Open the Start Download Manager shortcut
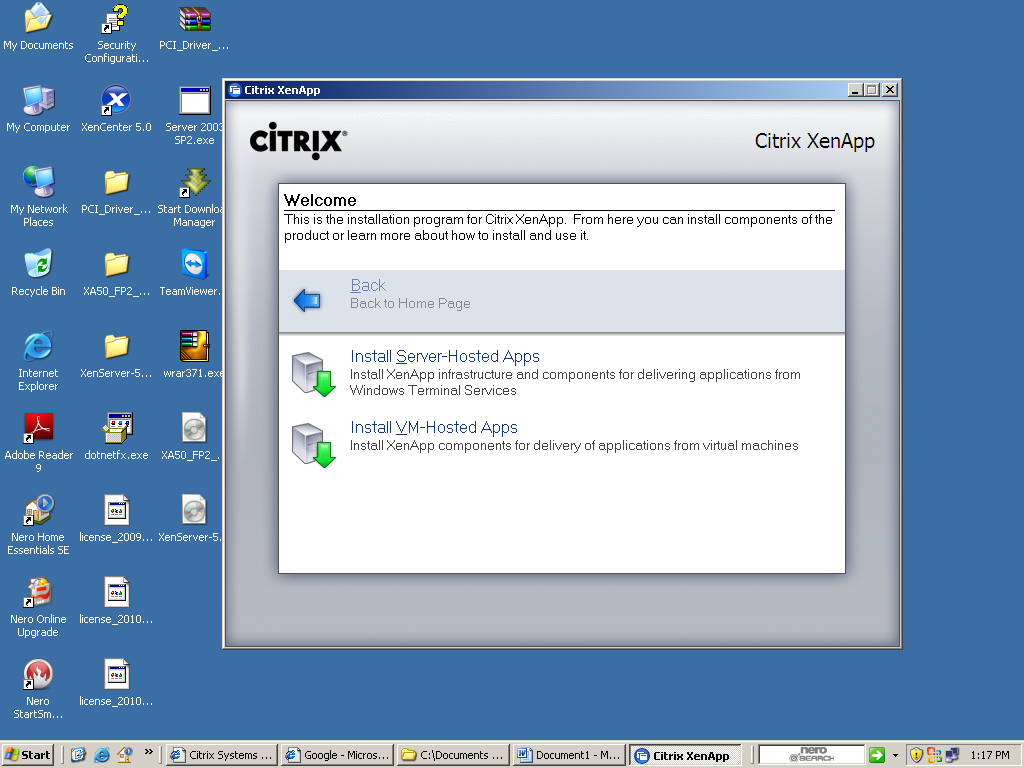The height and width of the screenshot is (768, 1024). point(192,185)
